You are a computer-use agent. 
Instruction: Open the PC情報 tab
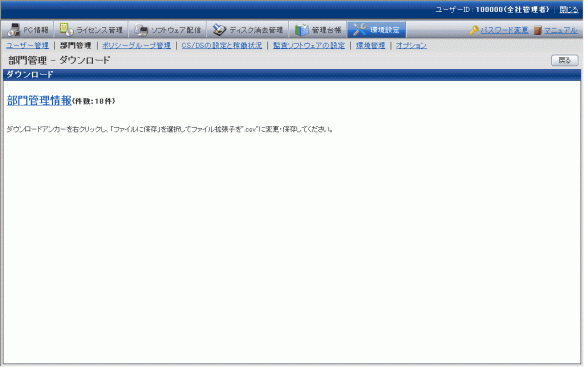point(28,30)
